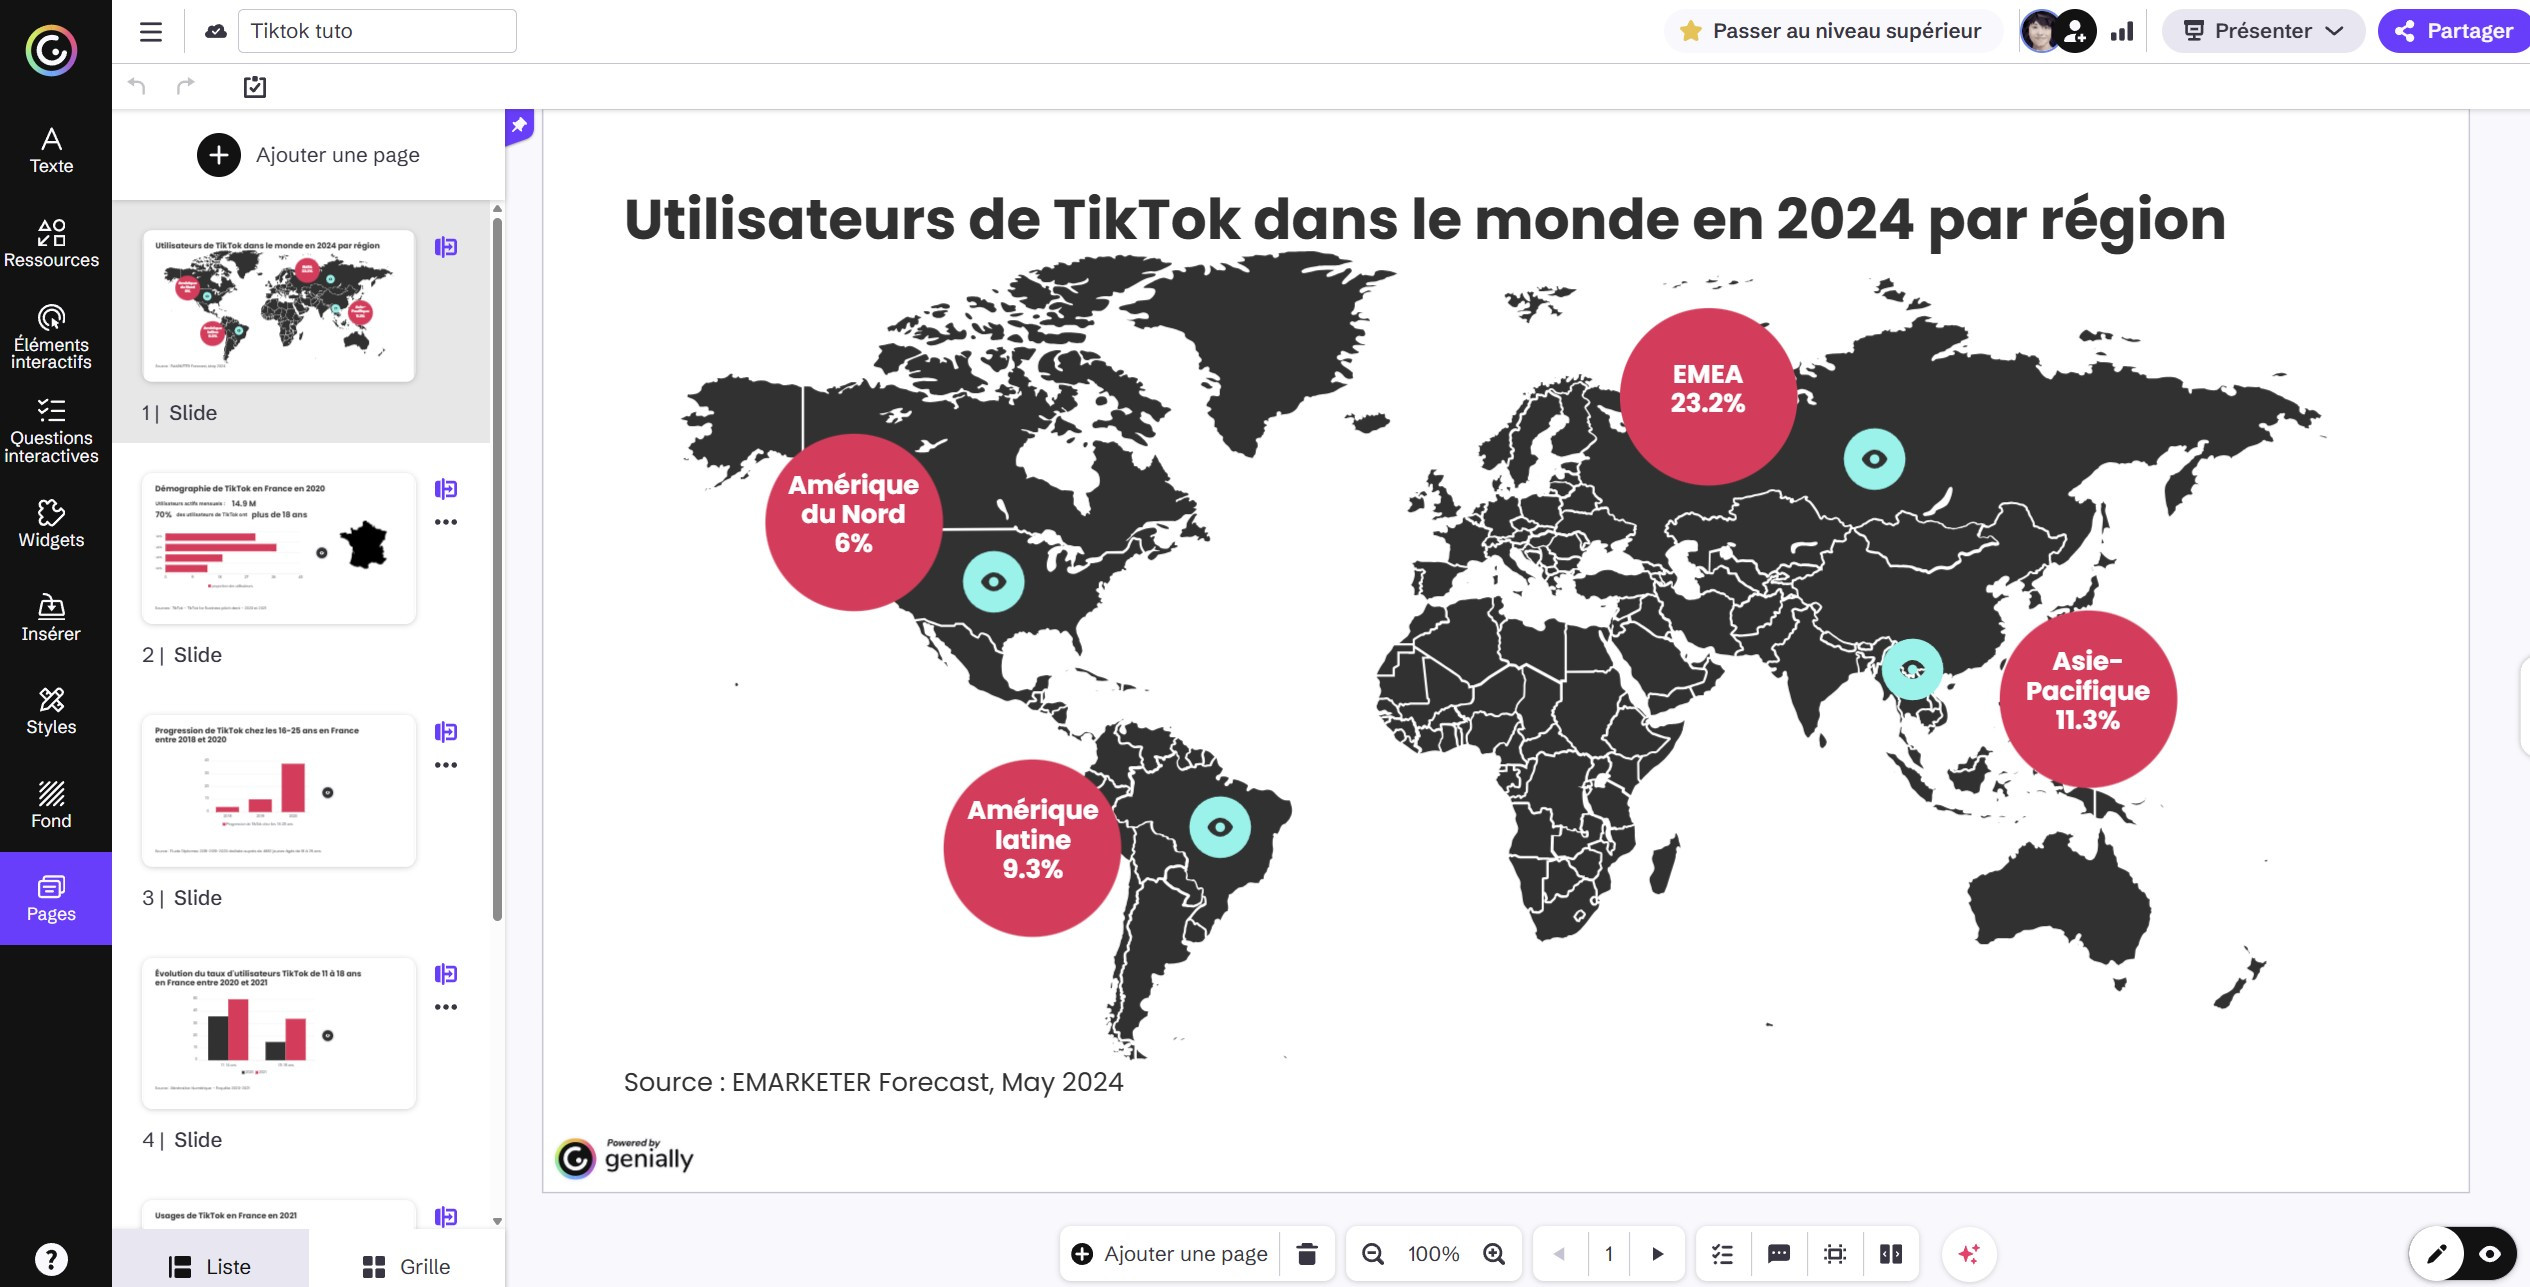Select the Asie-Pacifique 11.3% bubble
The height and width of the screenshot is (1287, 2530).
click(x=2087, y=698)
